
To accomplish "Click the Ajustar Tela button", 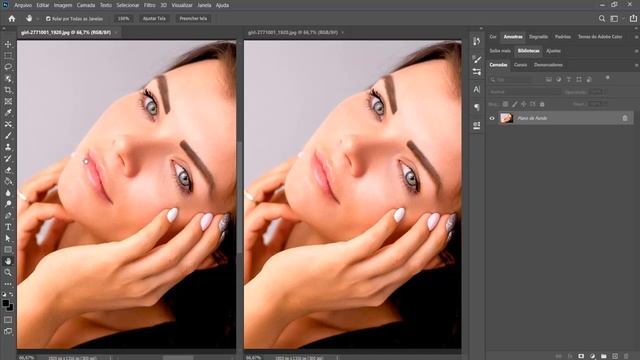I will (x=154, y=19).
